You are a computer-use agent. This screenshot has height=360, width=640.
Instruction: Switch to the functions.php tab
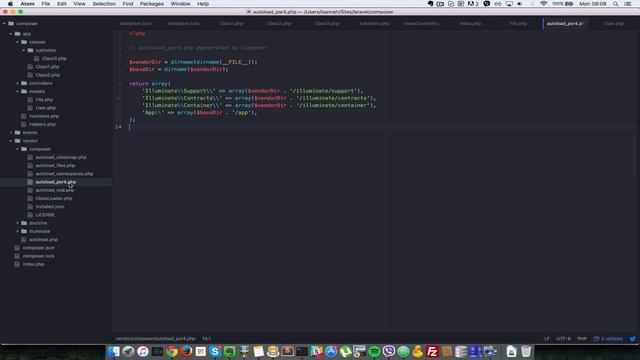pyautogui.click(x=375, y=24)
